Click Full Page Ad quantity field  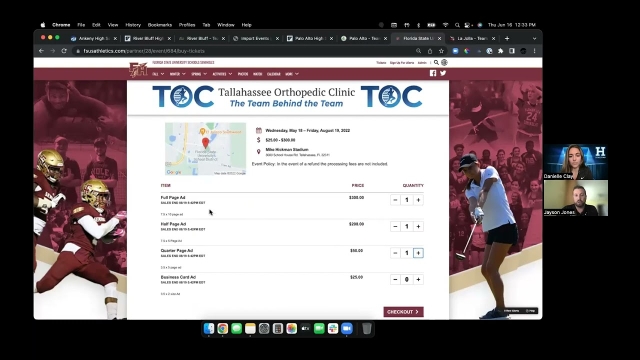[x=407, y=200]
